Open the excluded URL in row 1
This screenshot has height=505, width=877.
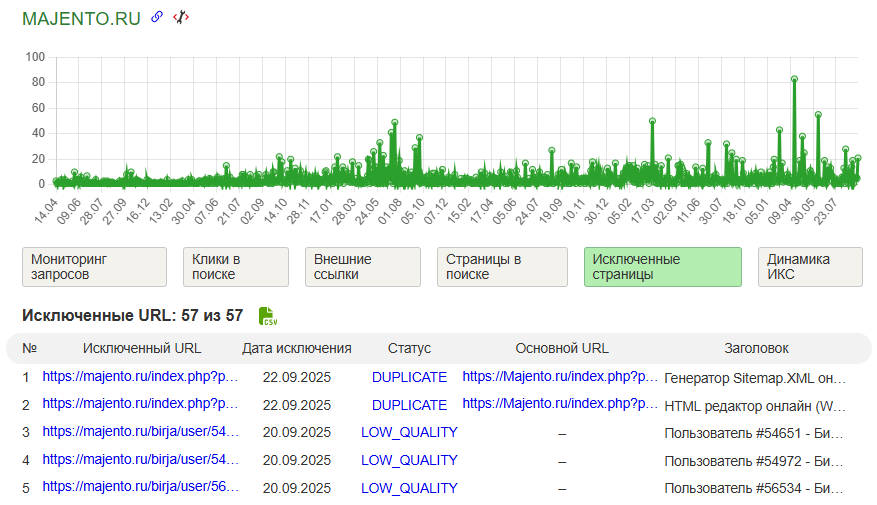click(x=140, y=378)
